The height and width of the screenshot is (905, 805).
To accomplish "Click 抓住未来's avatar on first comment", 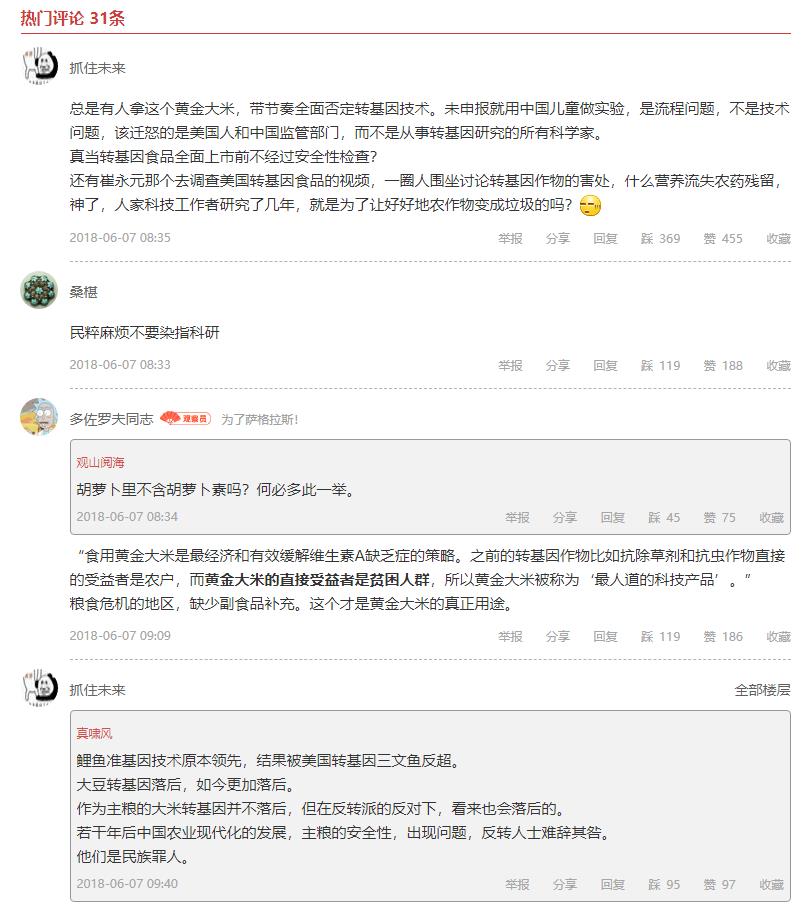I will (x=39, y=67).
